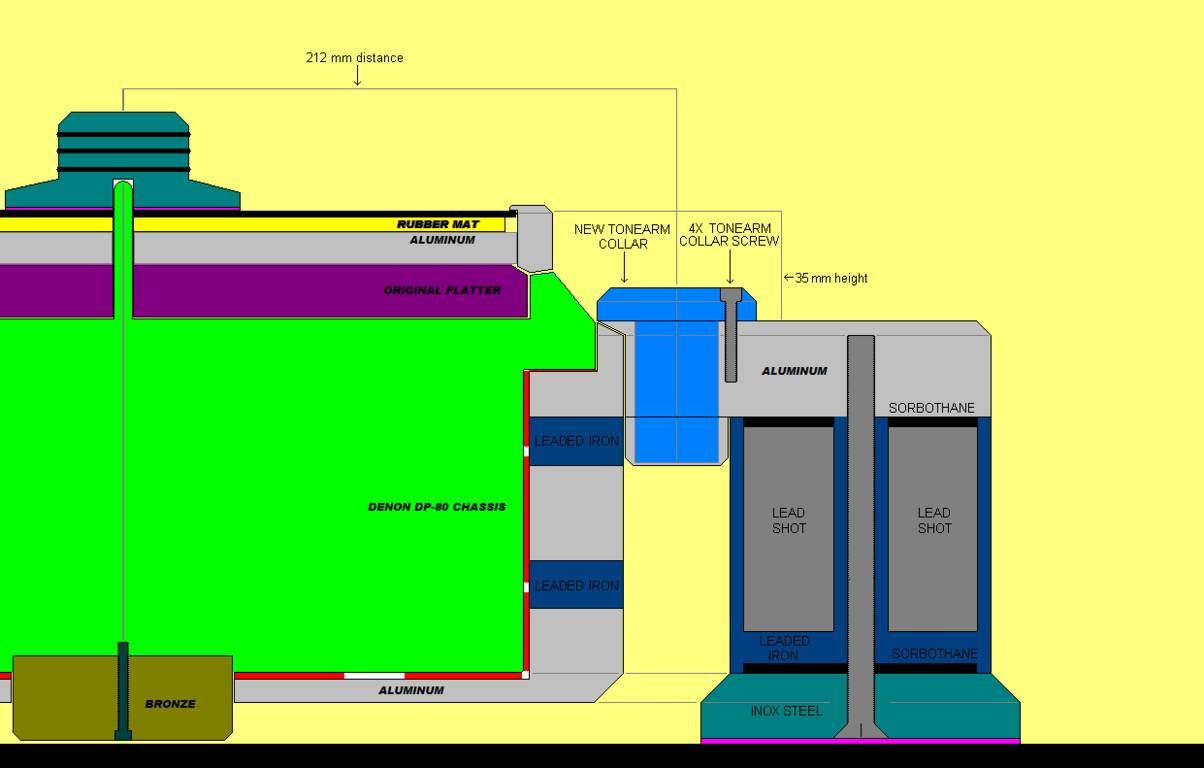The width and height of the screenshot is (1204, 768).
Task: Select the LEADED IRON label nearer the base plate
Action: (x=576, y=585)
